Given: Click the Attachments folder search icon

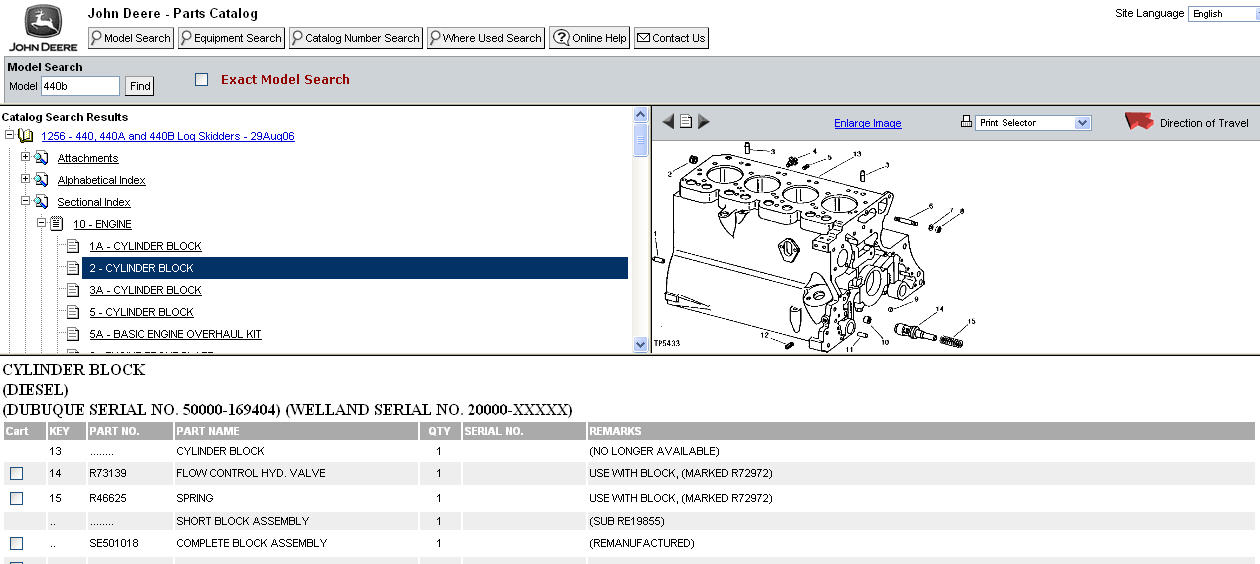Looking at the screenshot, I should (x=42, y=158).
